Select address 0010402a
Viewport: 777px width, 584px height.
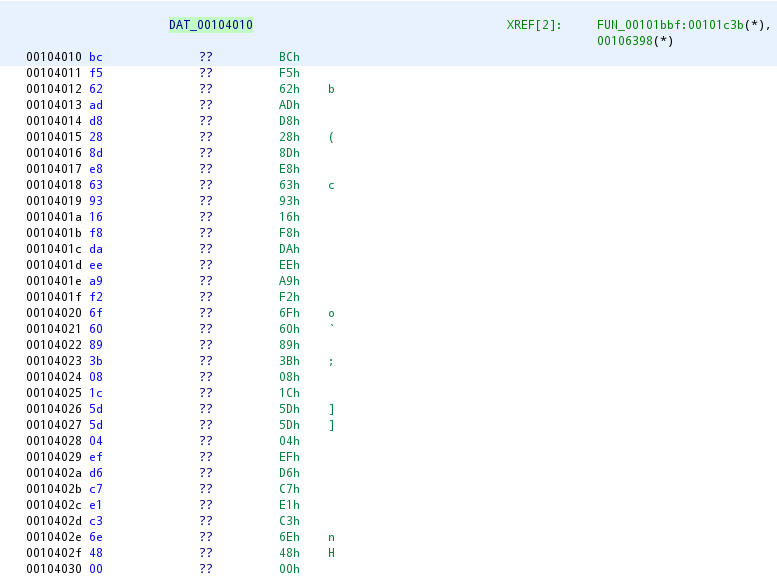click(54, 473)
